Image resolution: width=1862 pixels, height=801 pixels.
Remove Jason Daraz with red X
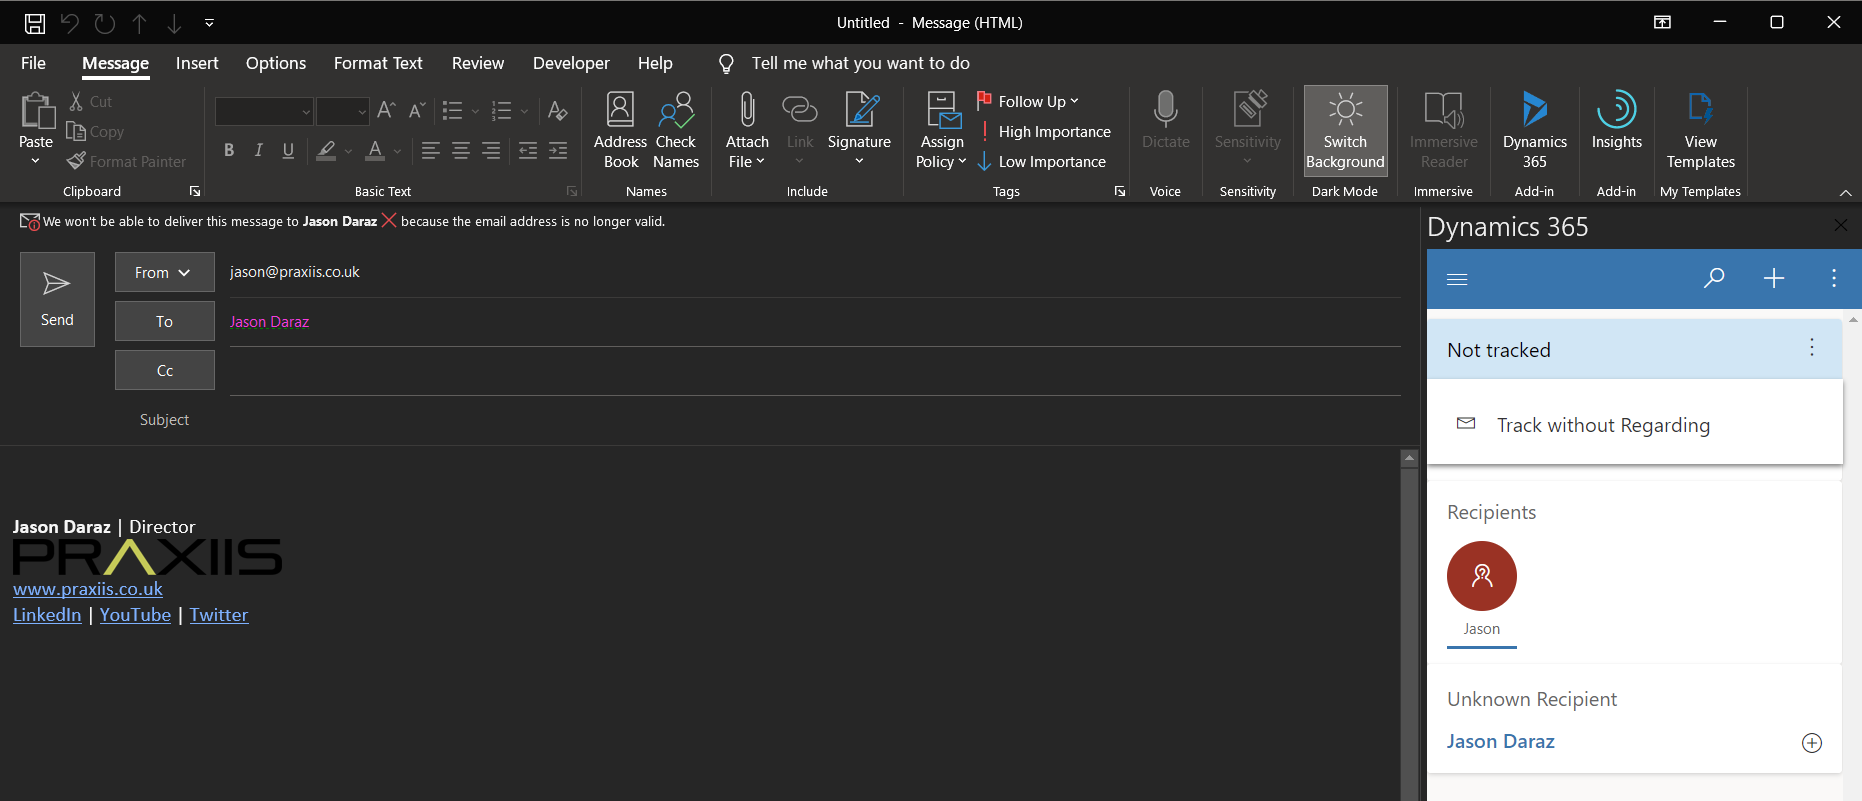389,221
